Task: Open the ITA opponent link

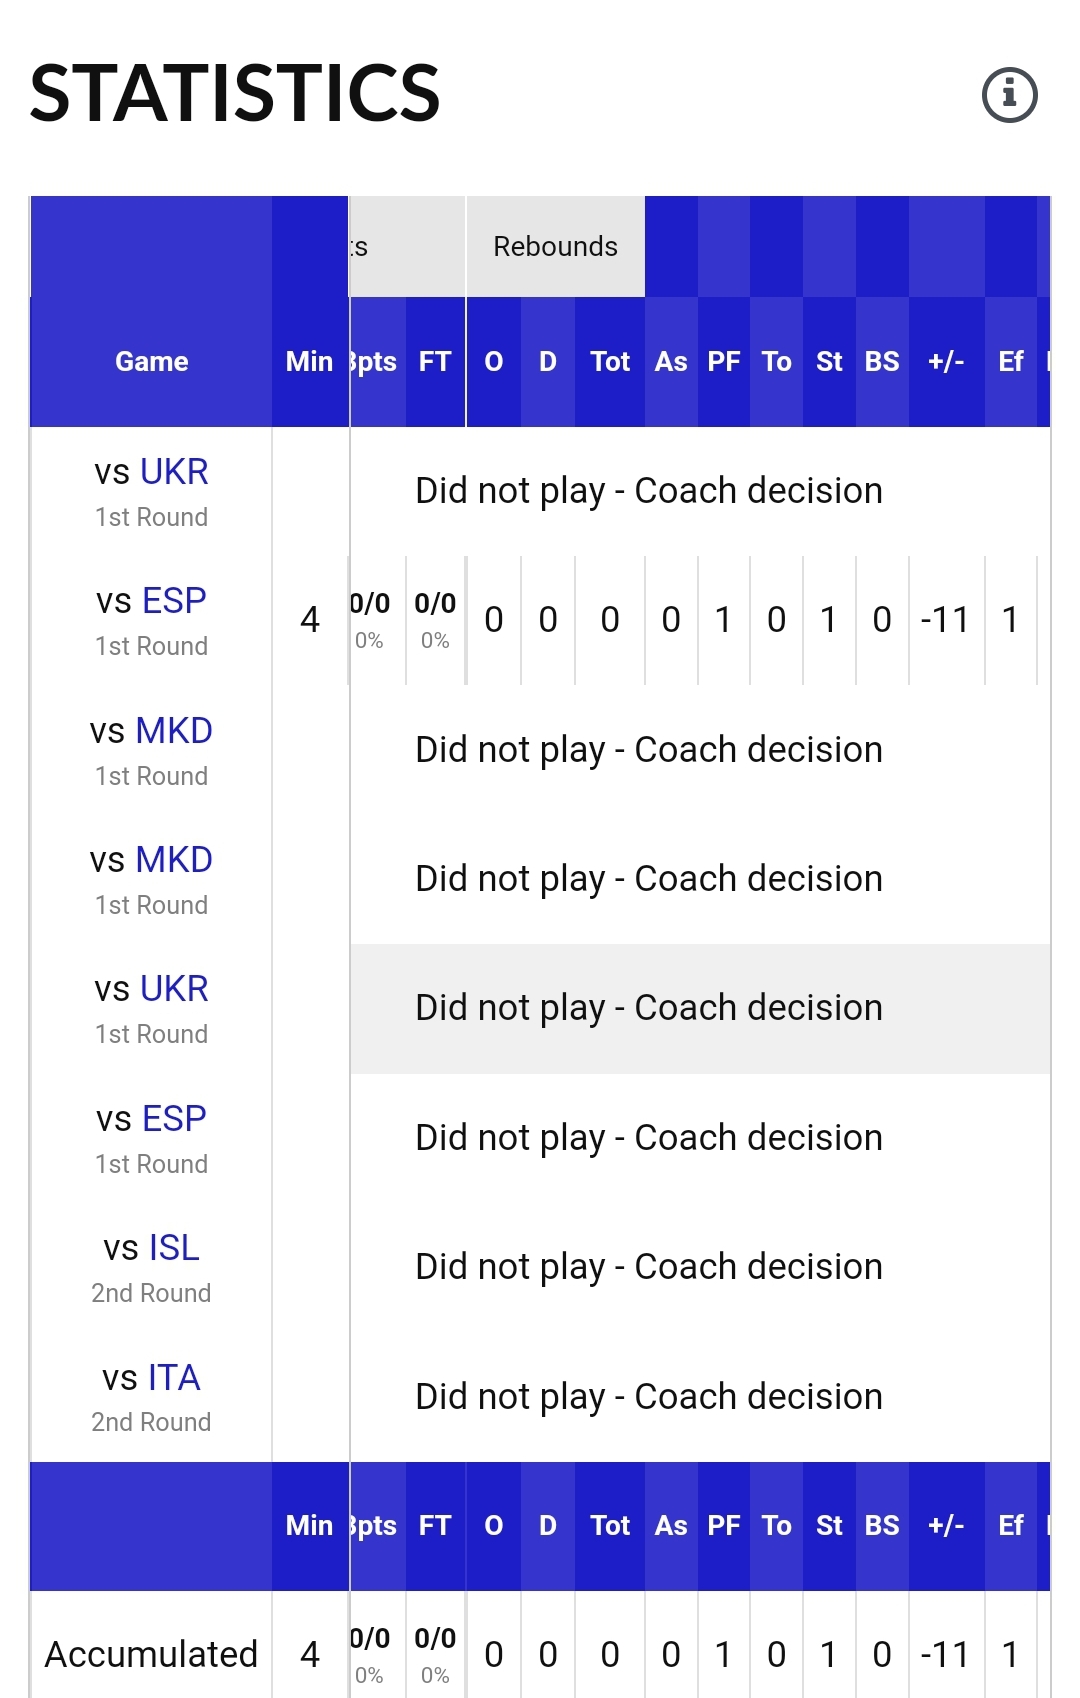Action: click(175, 1378)
